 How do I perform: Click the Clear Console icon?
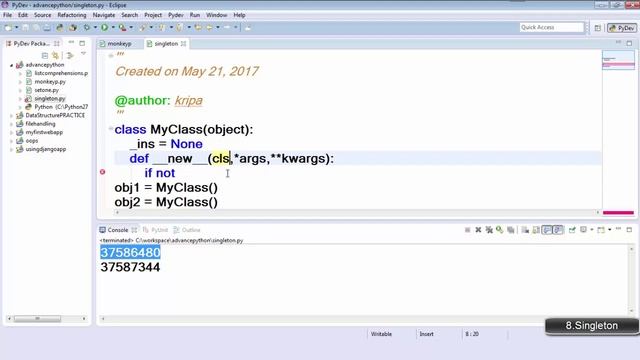pos(525,230)
